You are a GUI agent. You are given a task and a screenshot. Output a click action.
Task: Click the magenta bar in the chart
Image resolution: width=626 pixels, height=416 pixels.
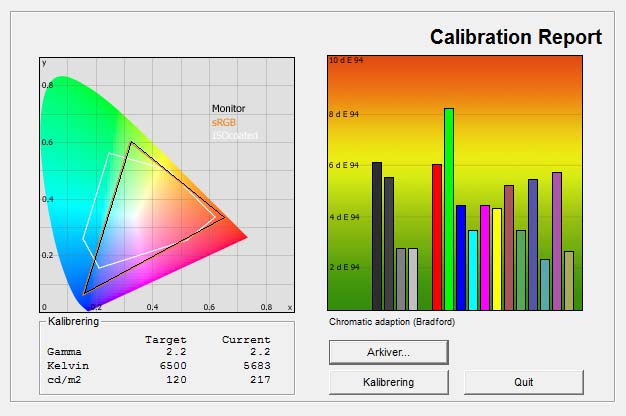point(485,258)
